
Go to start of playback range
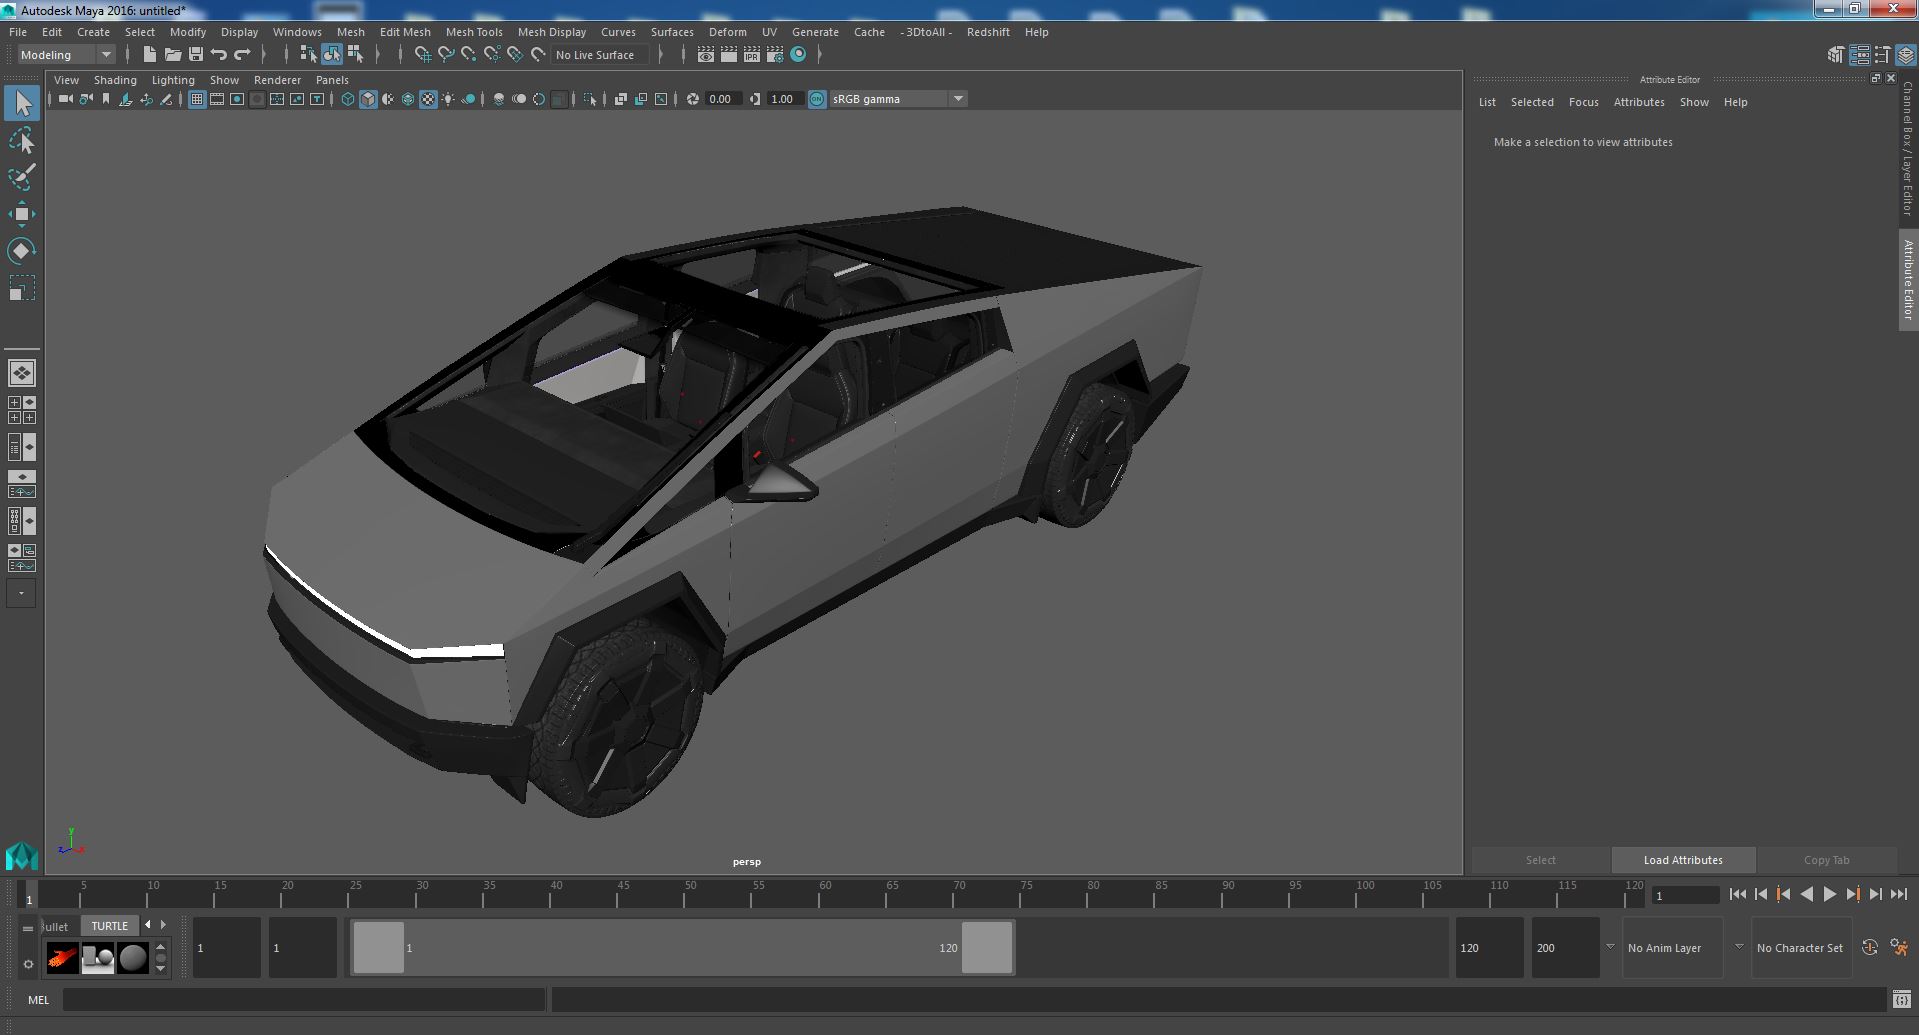pos(1737,895)
